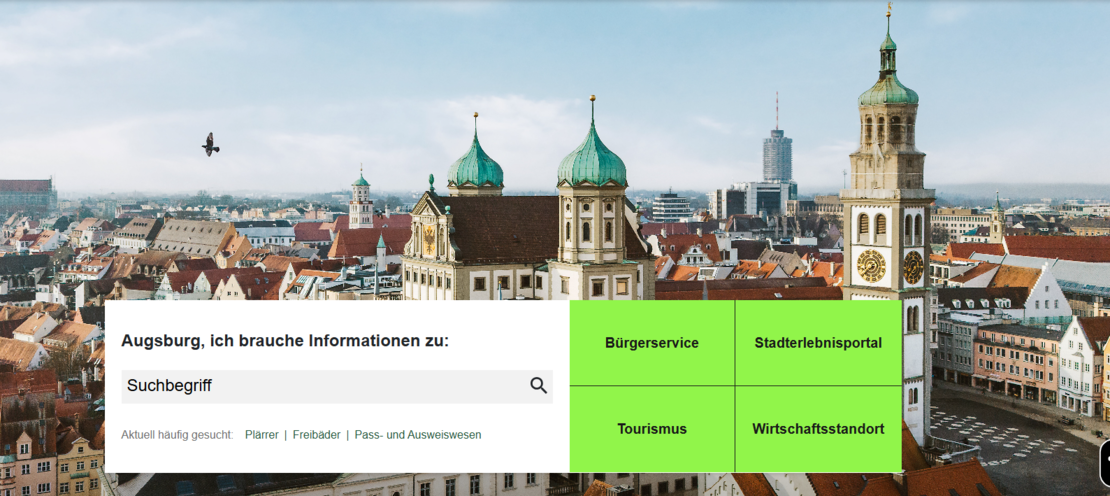Follow the Freibäder link
This screenshot has height=496, width=1110.
tap(316, 435)
